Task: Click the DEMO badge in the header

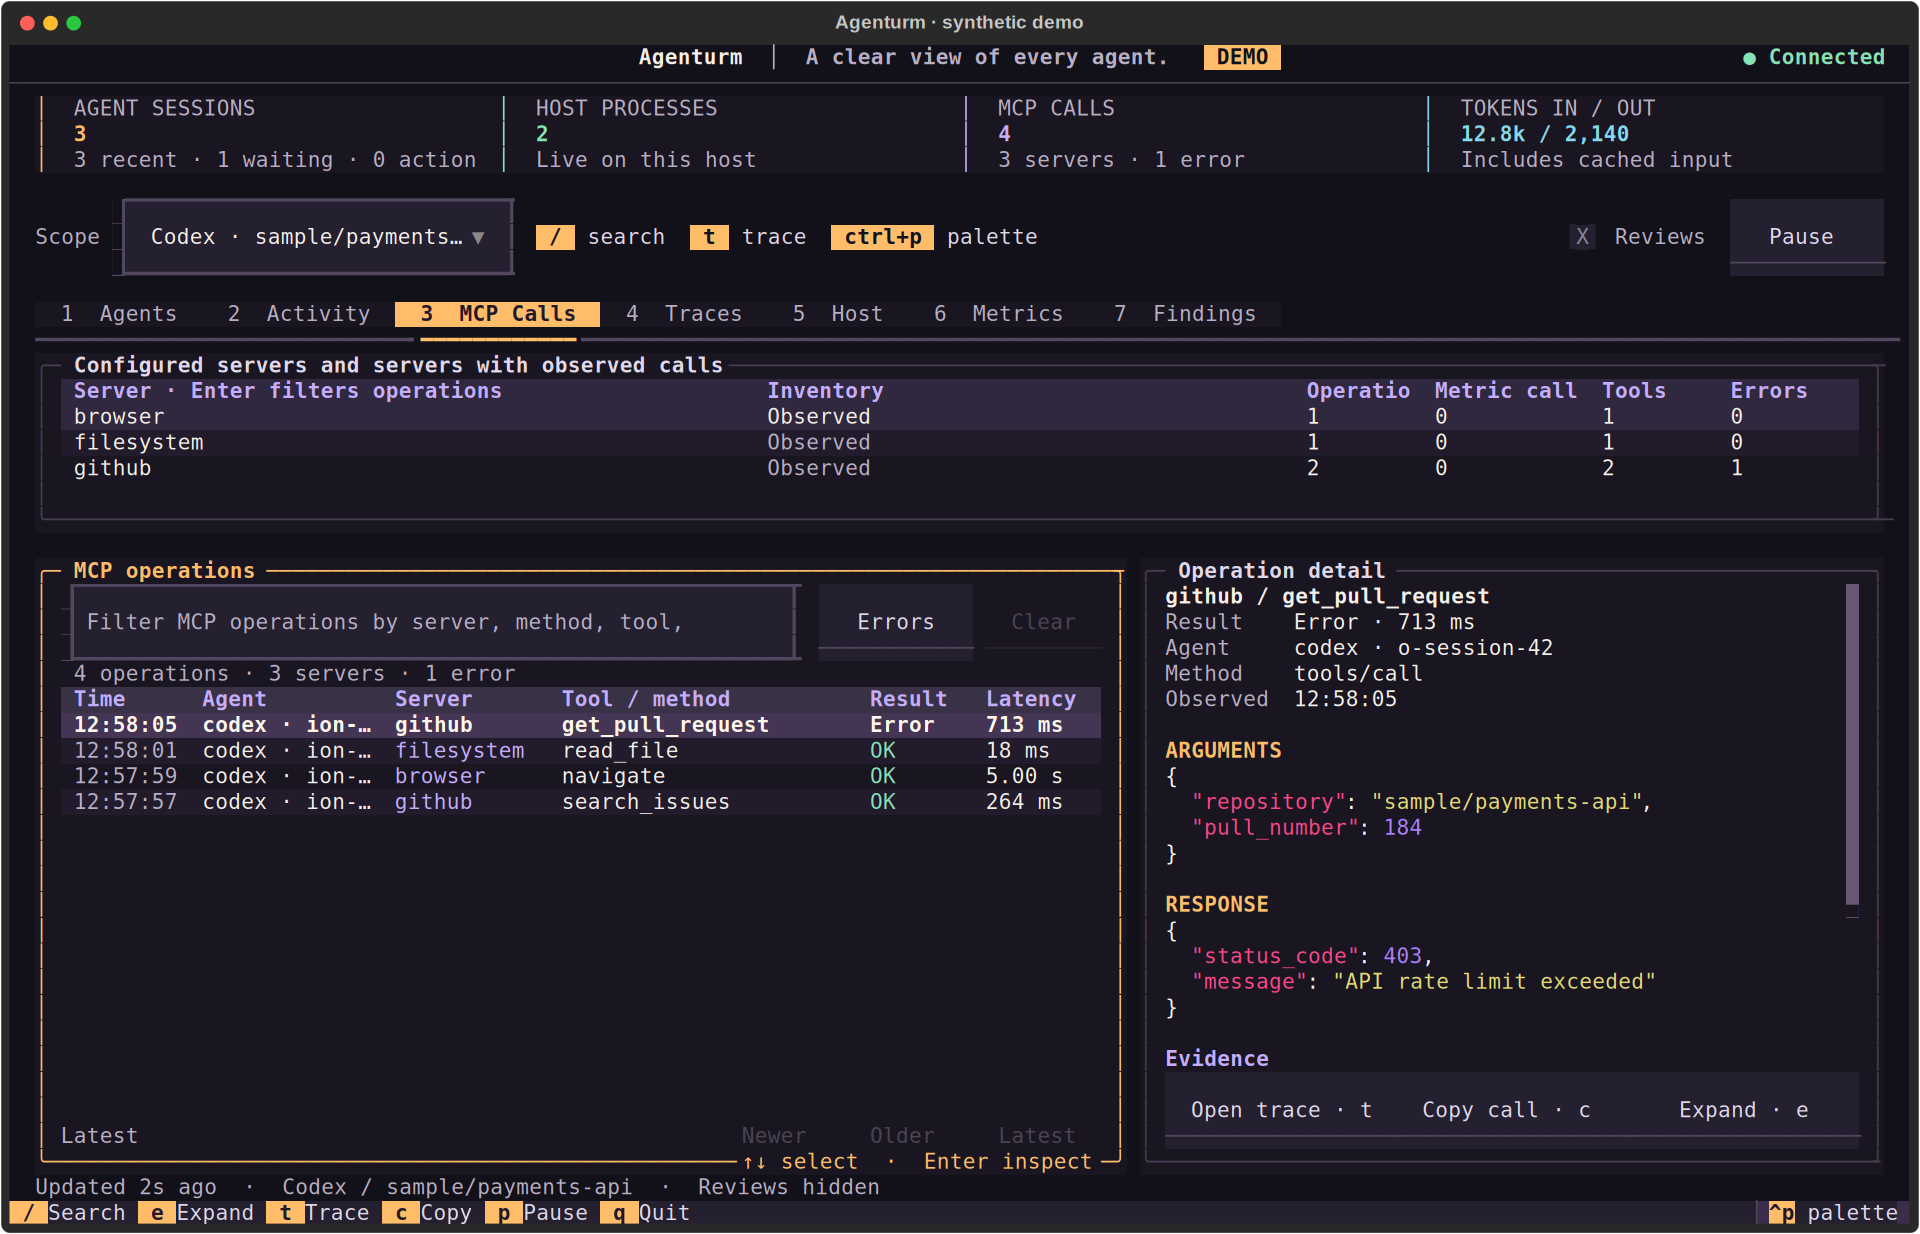Action: [x=1242, y=57]
